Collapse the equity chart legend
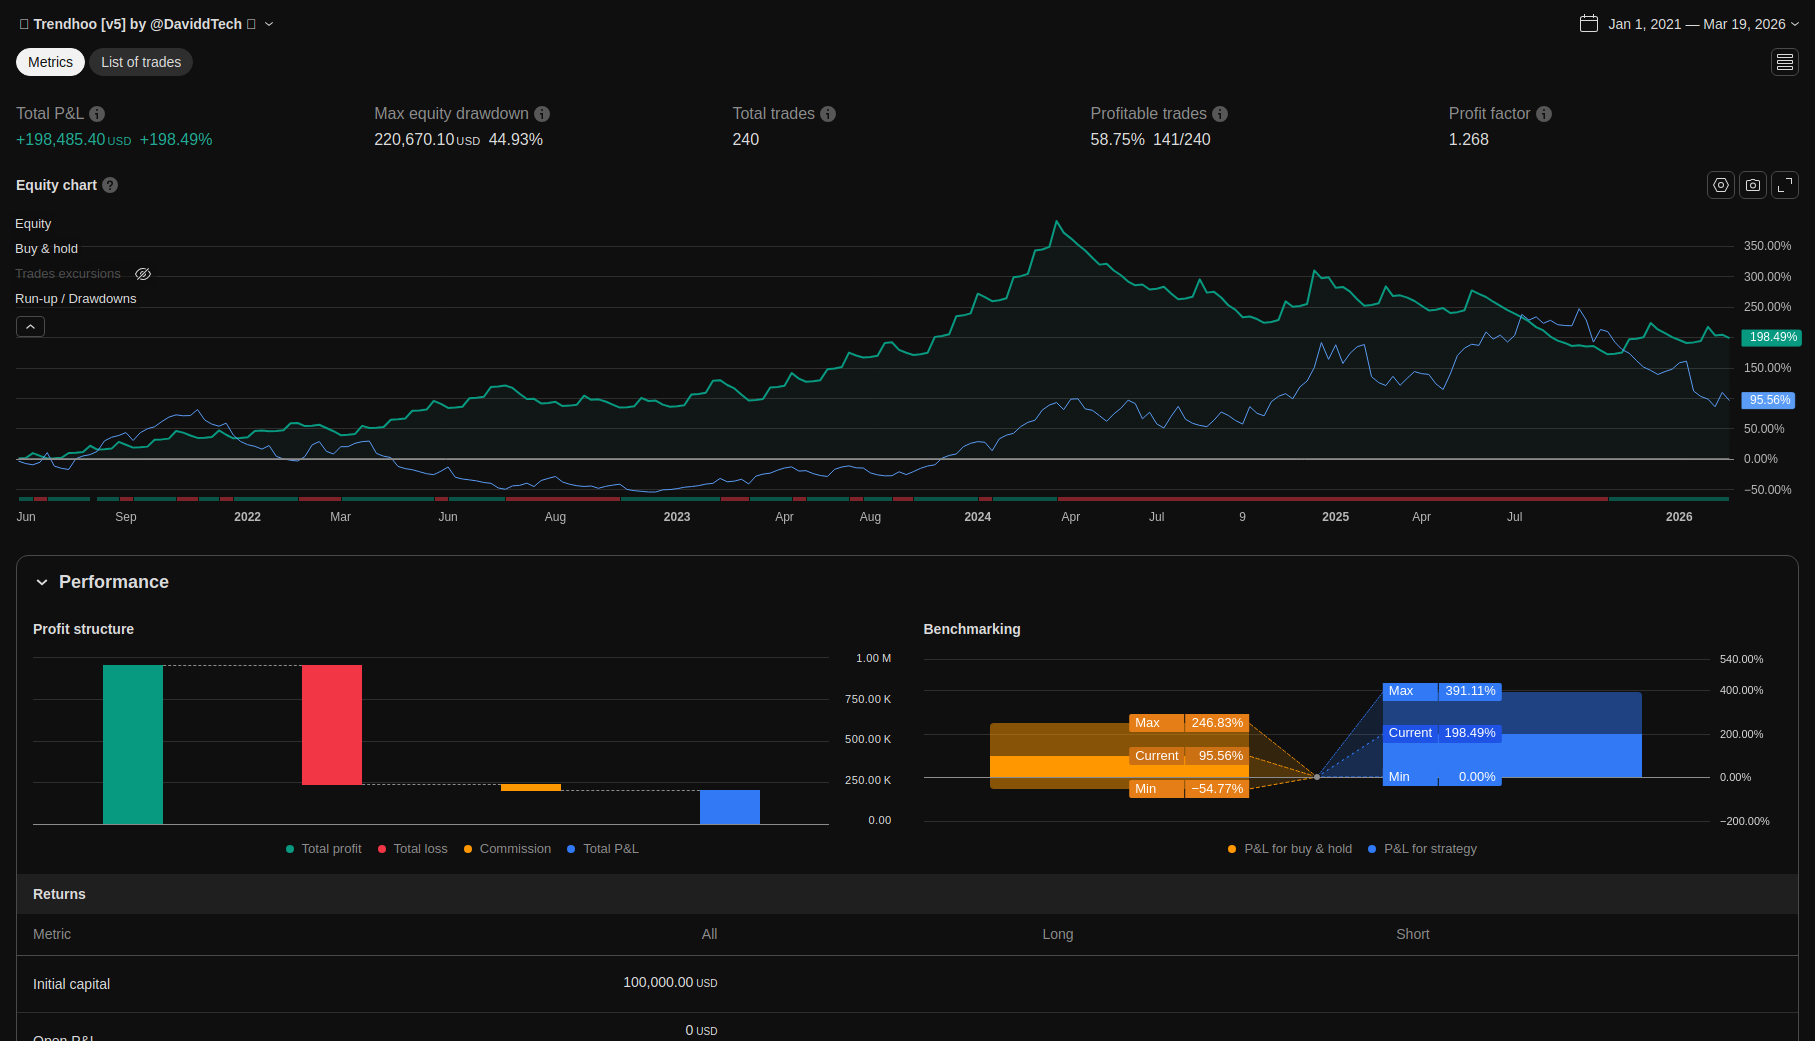The height and width of the screenshot is (1041, 1815). (30, 327)
